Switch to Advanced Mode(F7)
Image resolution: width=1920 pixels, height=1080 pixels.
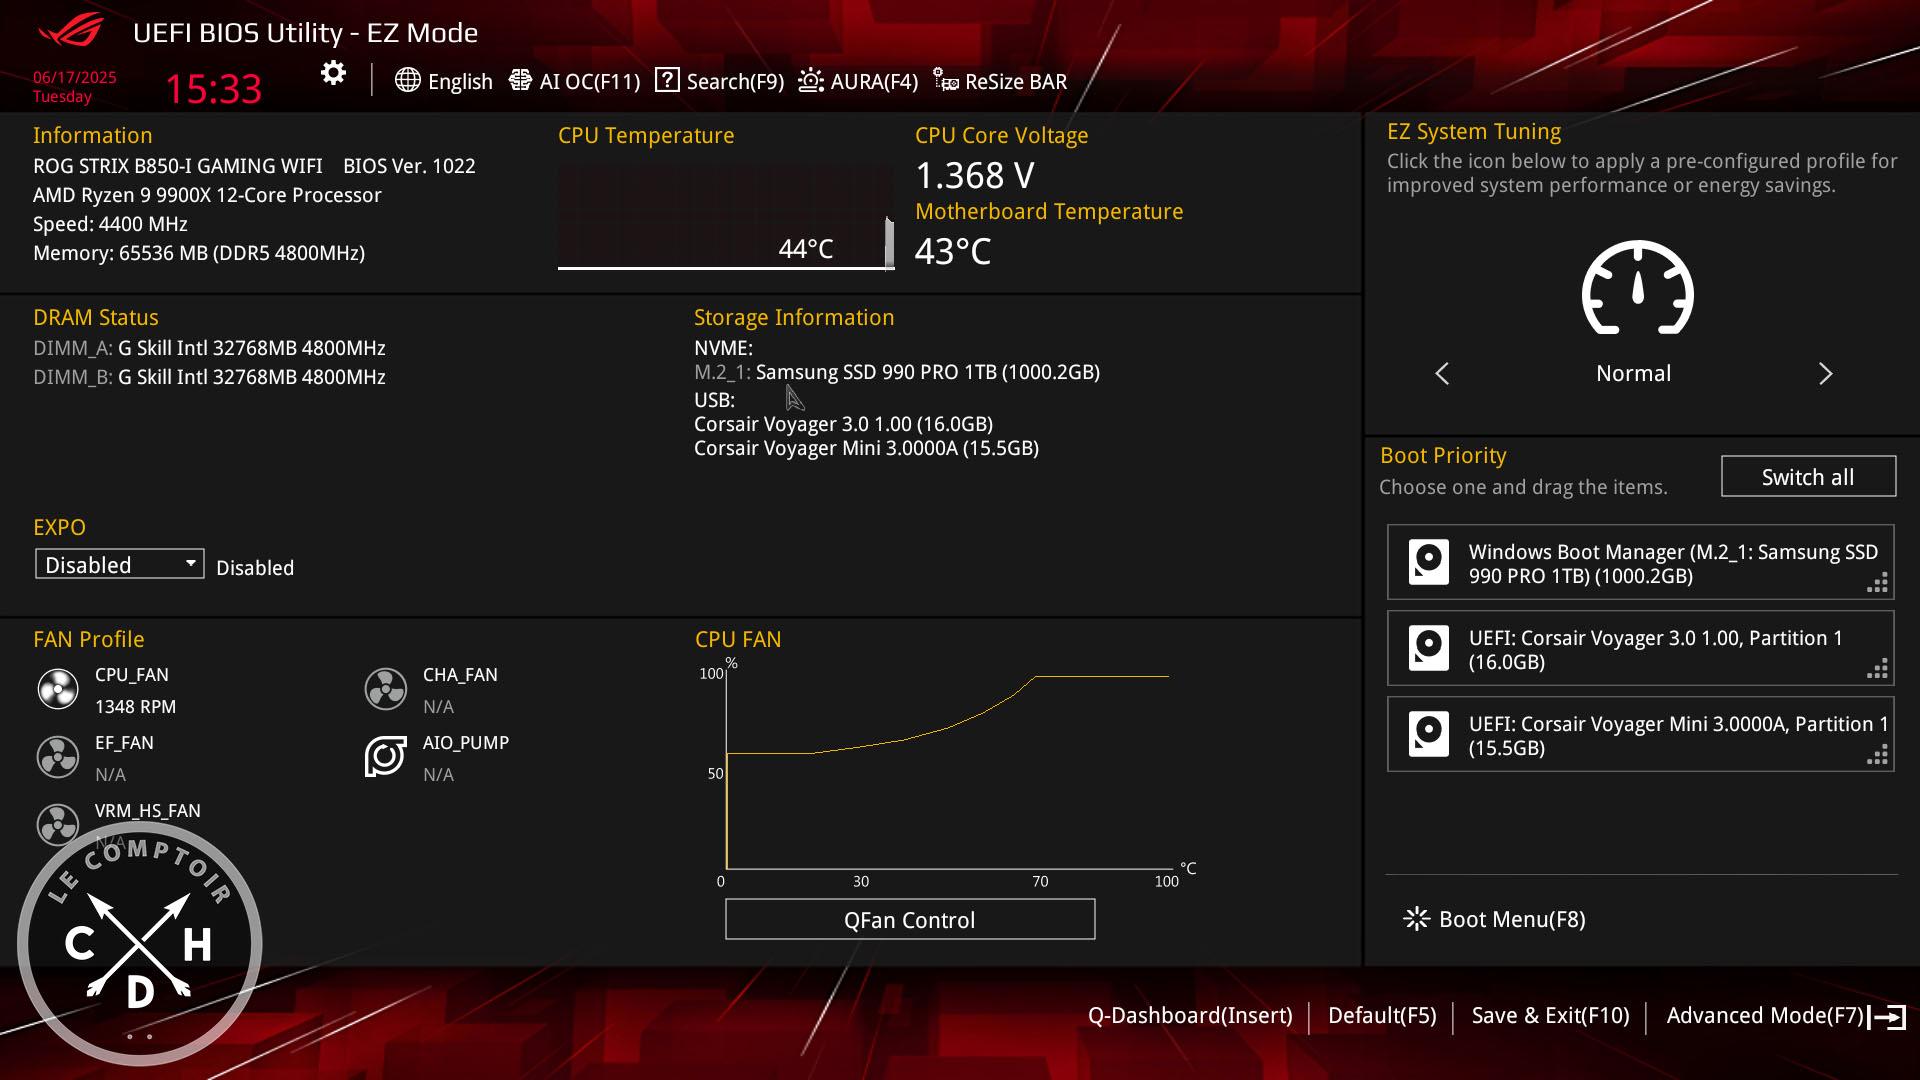pyautogui.click(x=1764, y=1014)
